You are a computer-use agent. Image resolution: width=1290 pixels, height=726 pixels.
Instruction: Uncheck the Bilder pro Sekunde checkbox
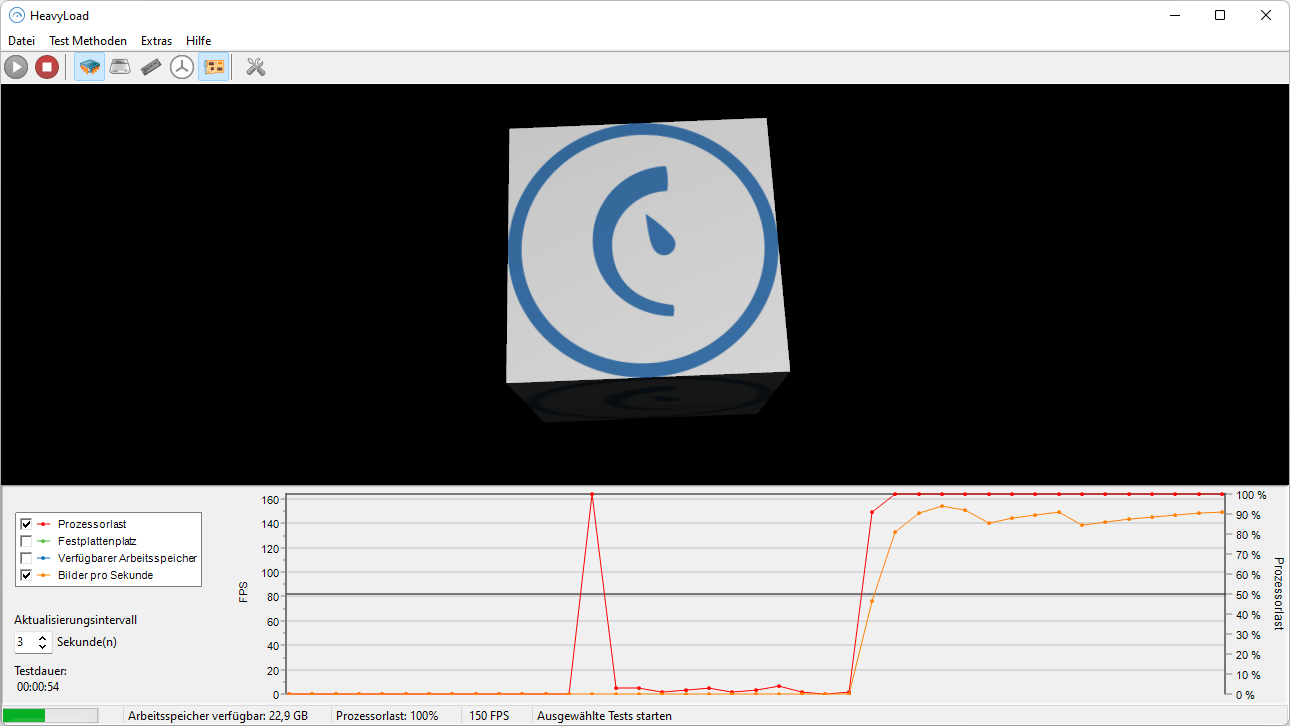26,575
